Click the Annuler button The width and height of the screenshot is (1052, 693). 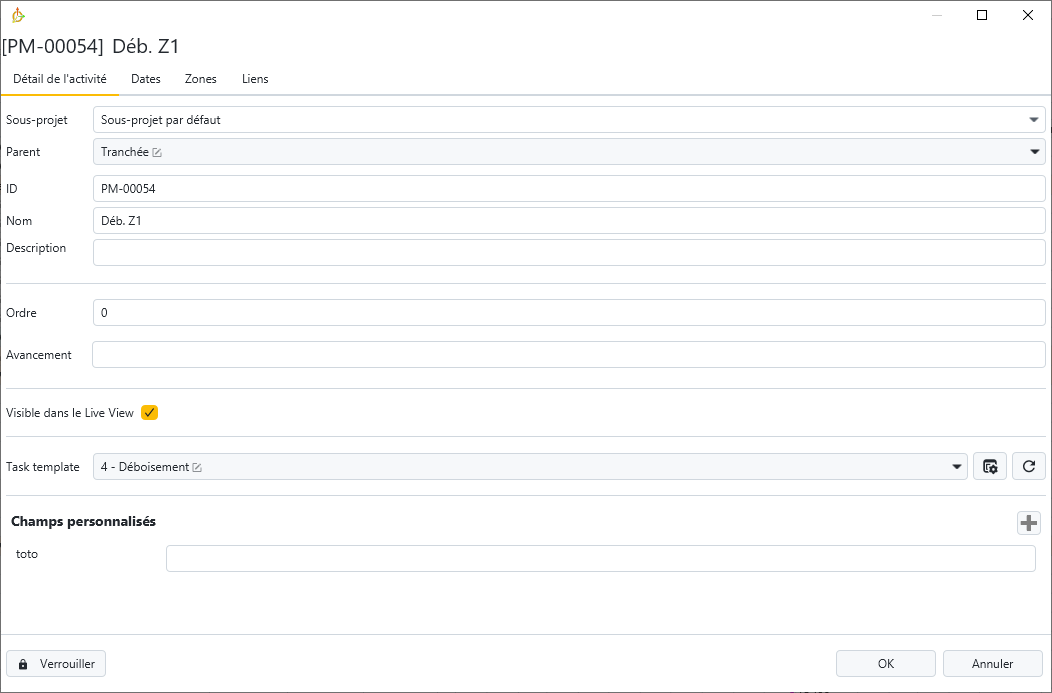992,664
